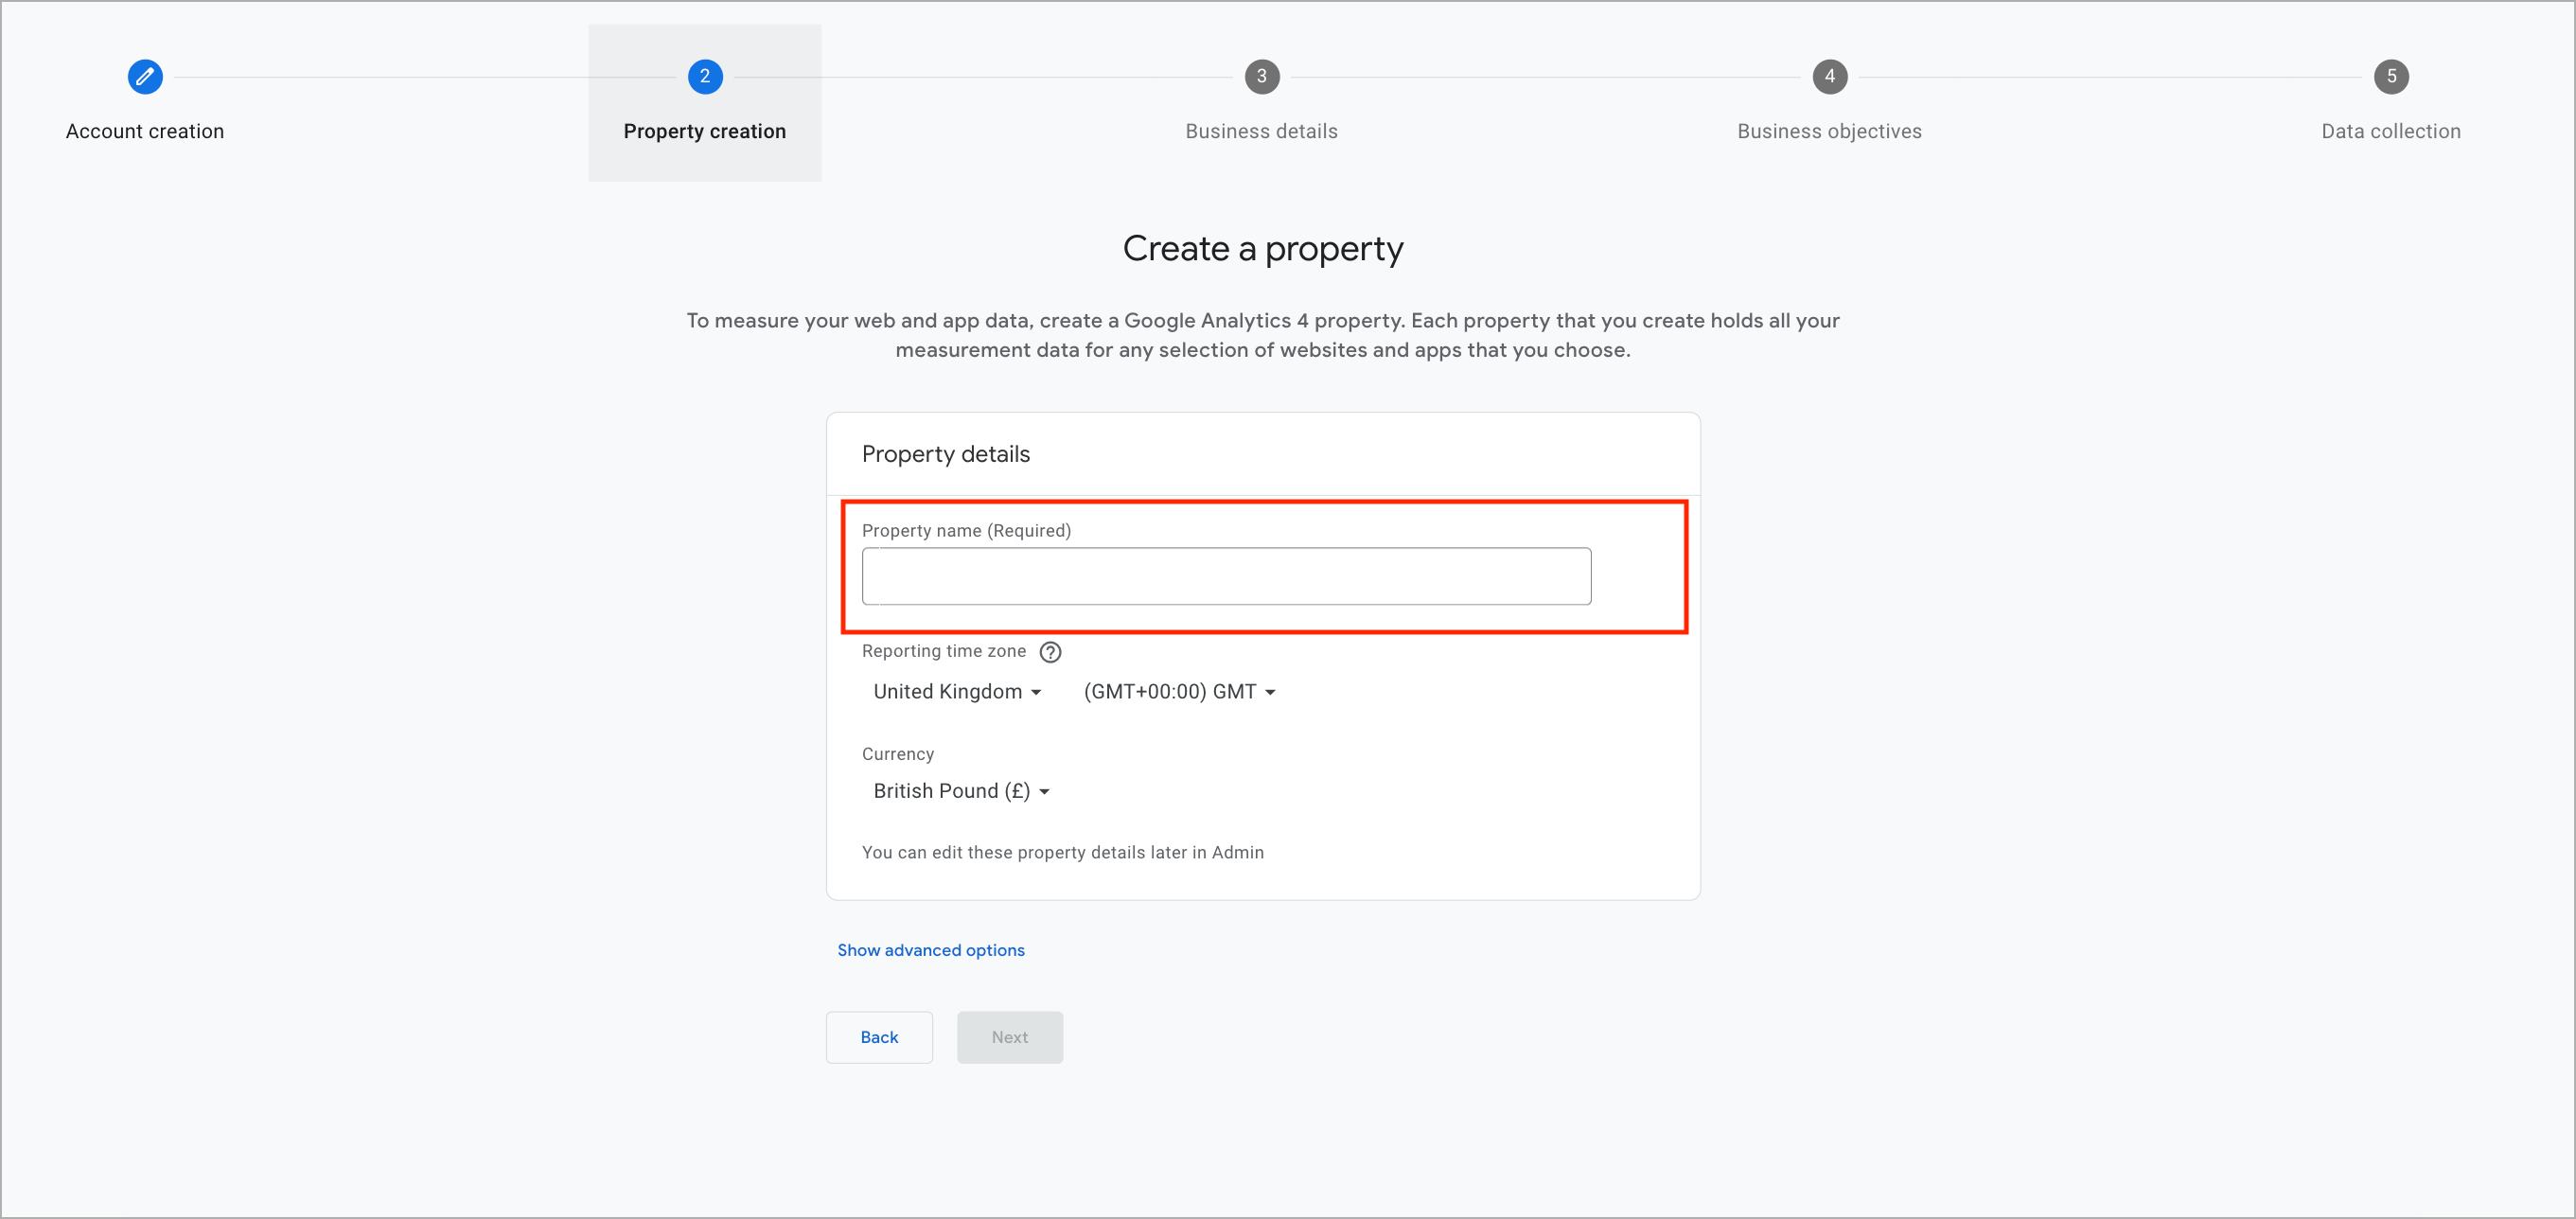The width and height of the screenshot is (2576, 1219).
Task: Click the step 4 circle icon
Action: point(1830,77)
